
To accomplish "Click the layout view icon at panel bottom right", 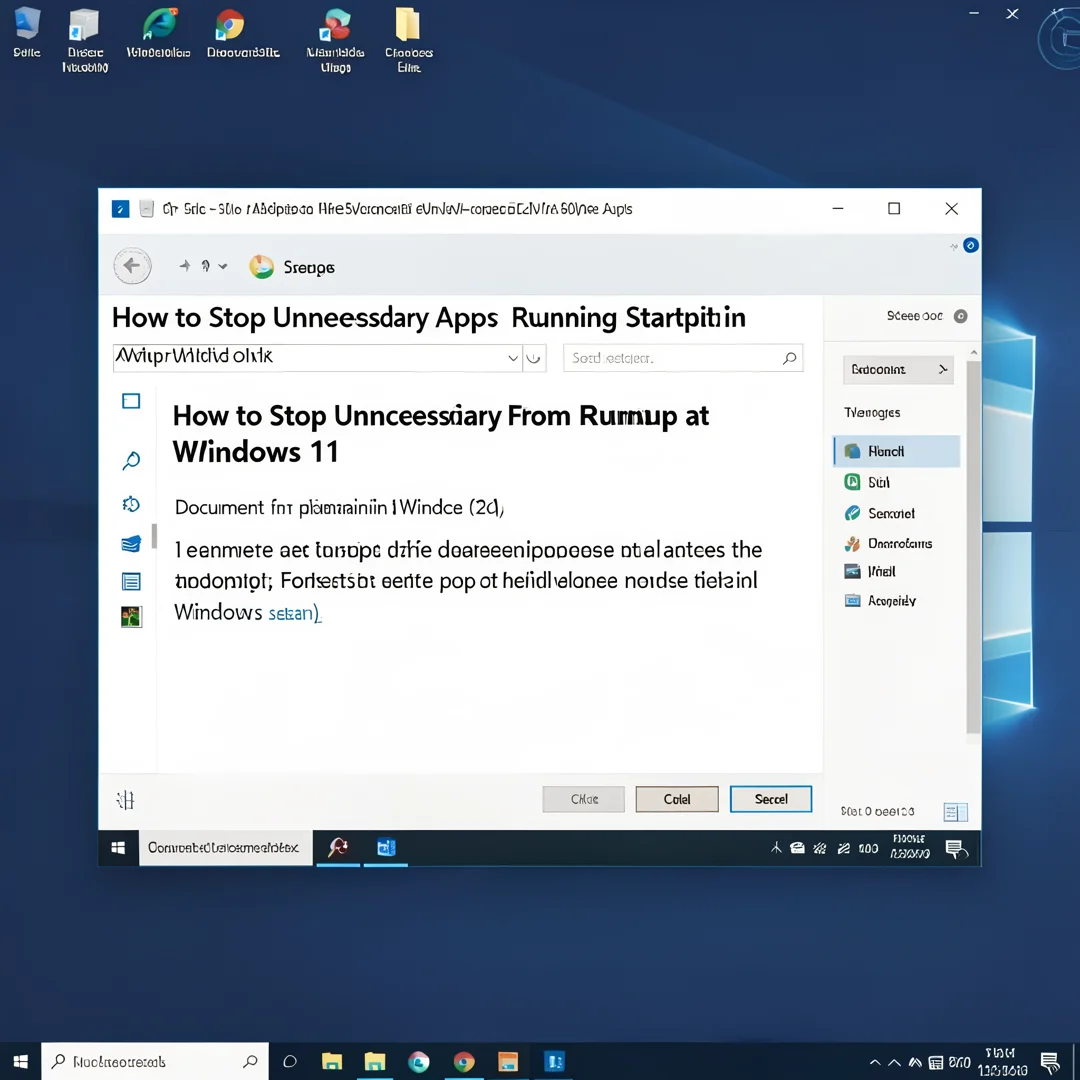I will (955, 812).
